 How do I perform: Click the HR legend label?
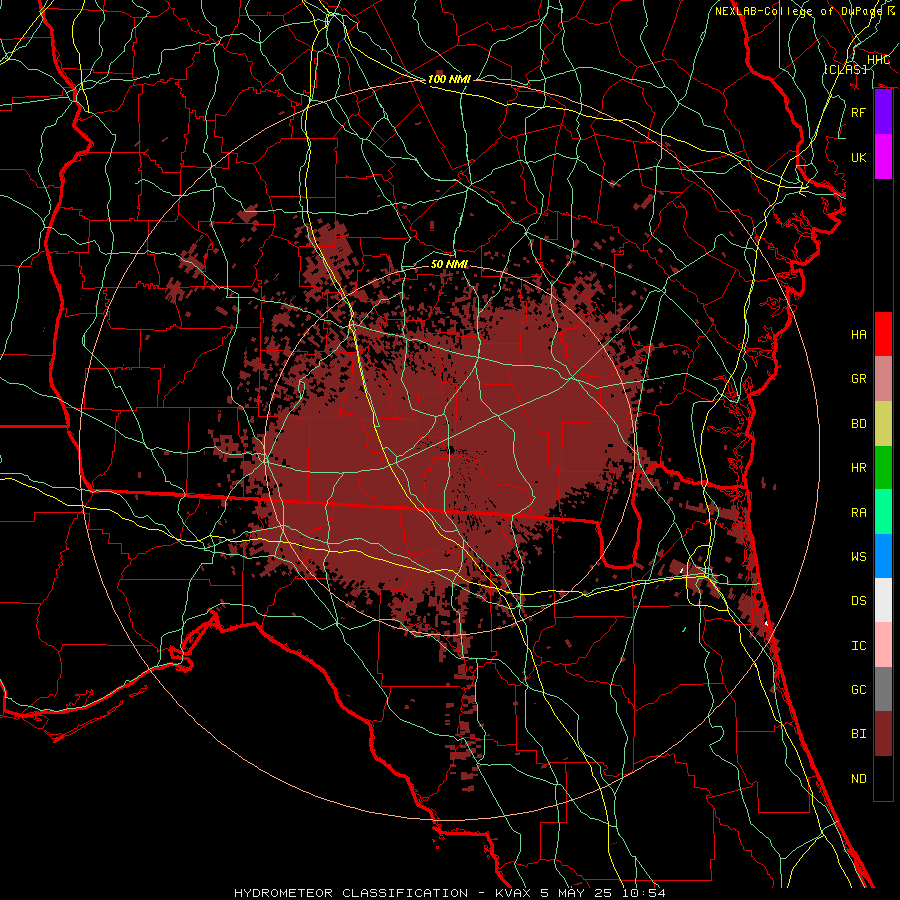(x=859, y=468)
